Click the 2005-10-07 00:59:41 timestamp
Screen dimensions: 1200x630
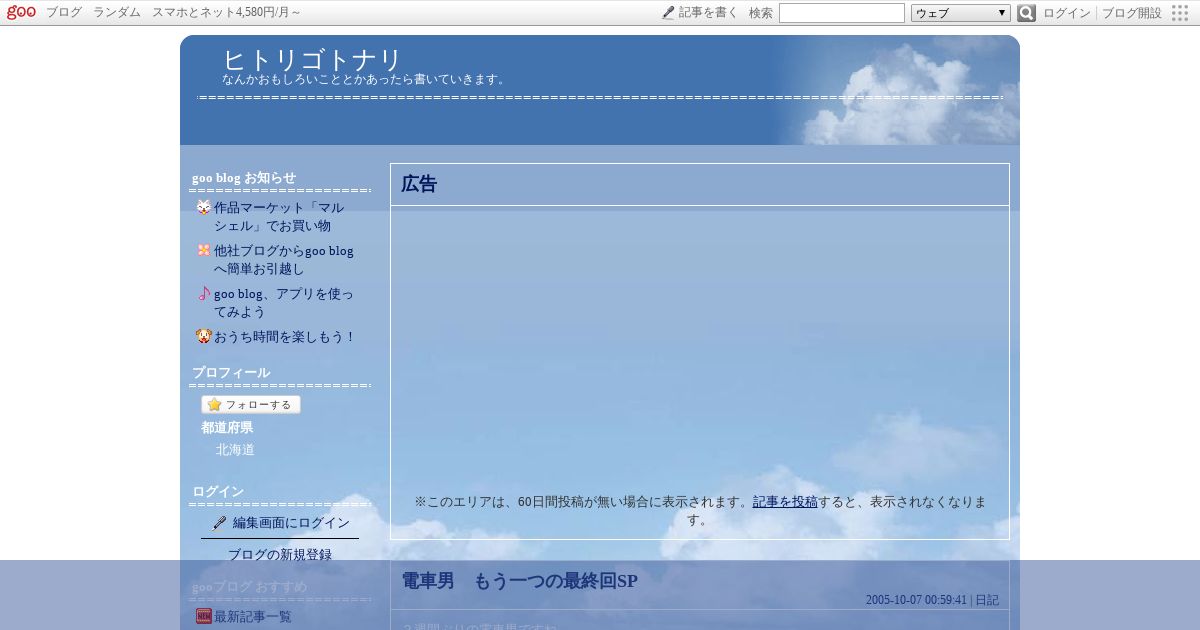(x=916, y=600)
